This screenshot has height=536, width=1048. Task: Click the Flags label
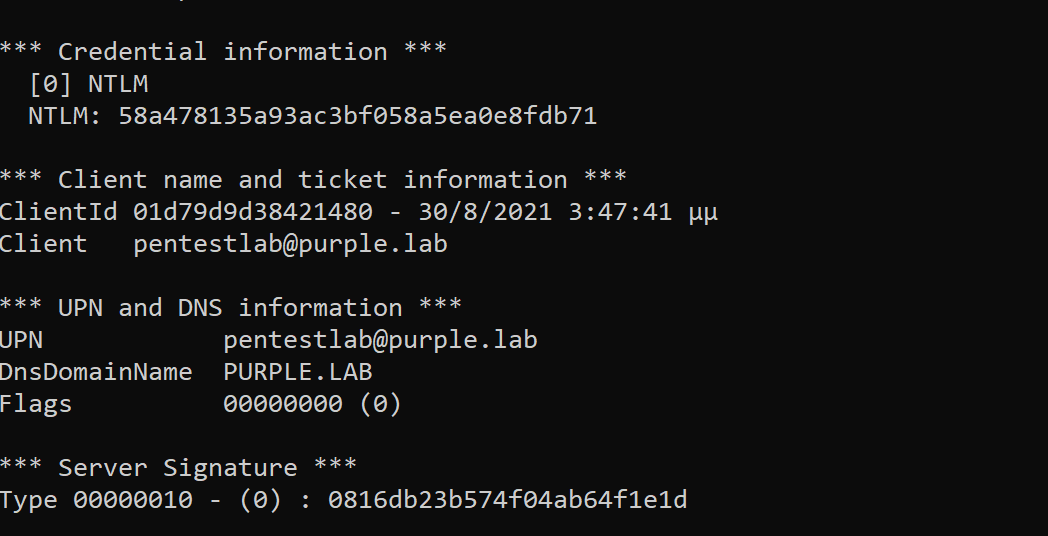coord(37,404)
